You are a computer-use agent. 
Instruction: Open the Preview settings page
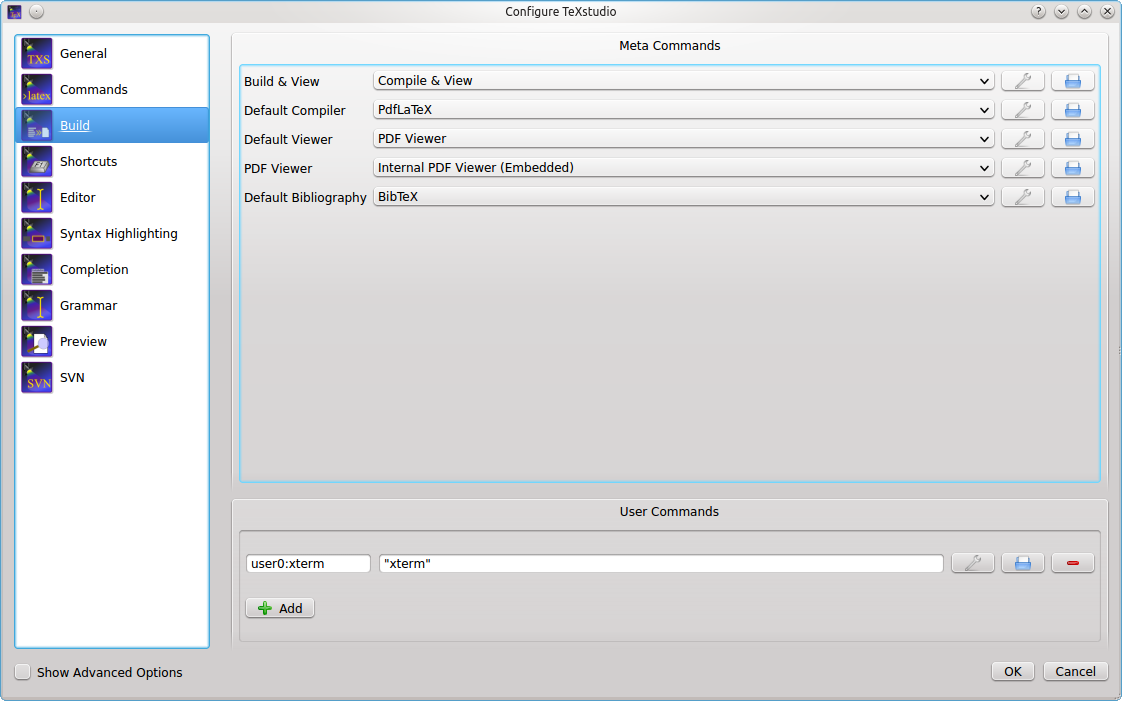112,341
